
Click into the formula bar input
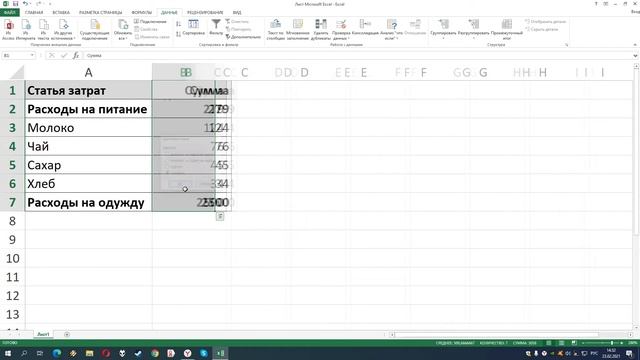click(358, 56)
